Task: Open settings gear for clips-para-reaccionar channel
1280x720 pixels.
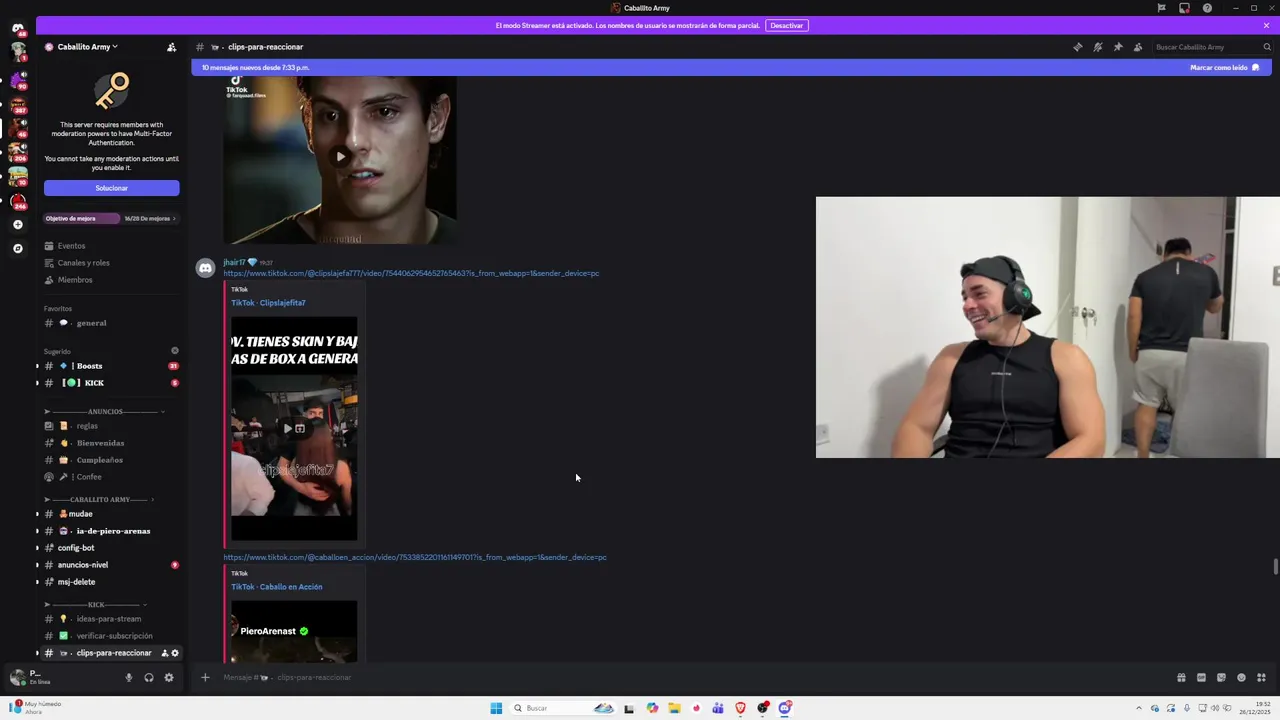Action: pos(175,653)
